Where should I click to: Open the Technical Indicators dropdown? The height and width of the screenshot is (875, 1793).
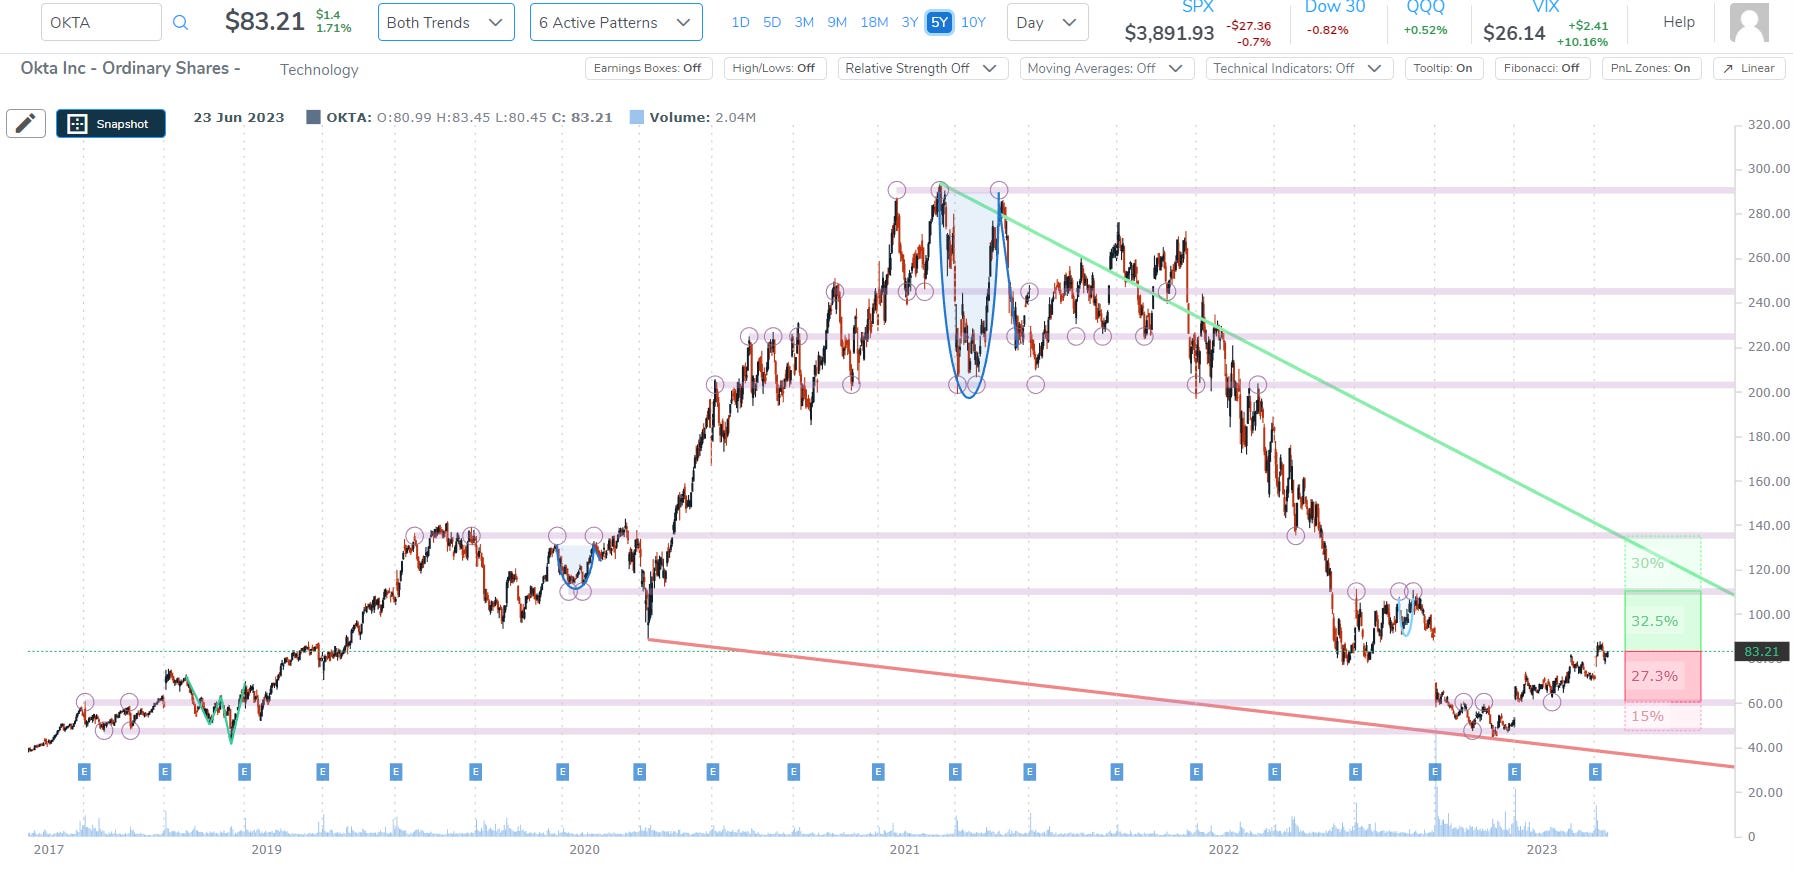pos(1298,68)
